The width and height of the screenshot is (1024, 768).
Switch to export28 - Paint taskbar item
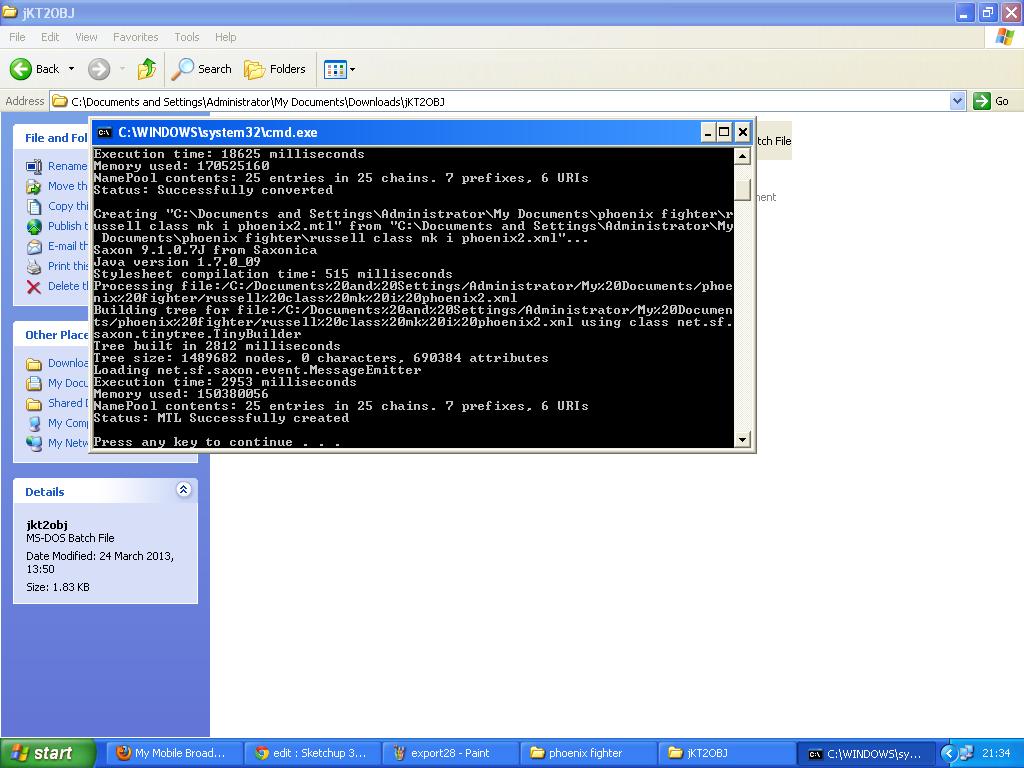(450, 753)
